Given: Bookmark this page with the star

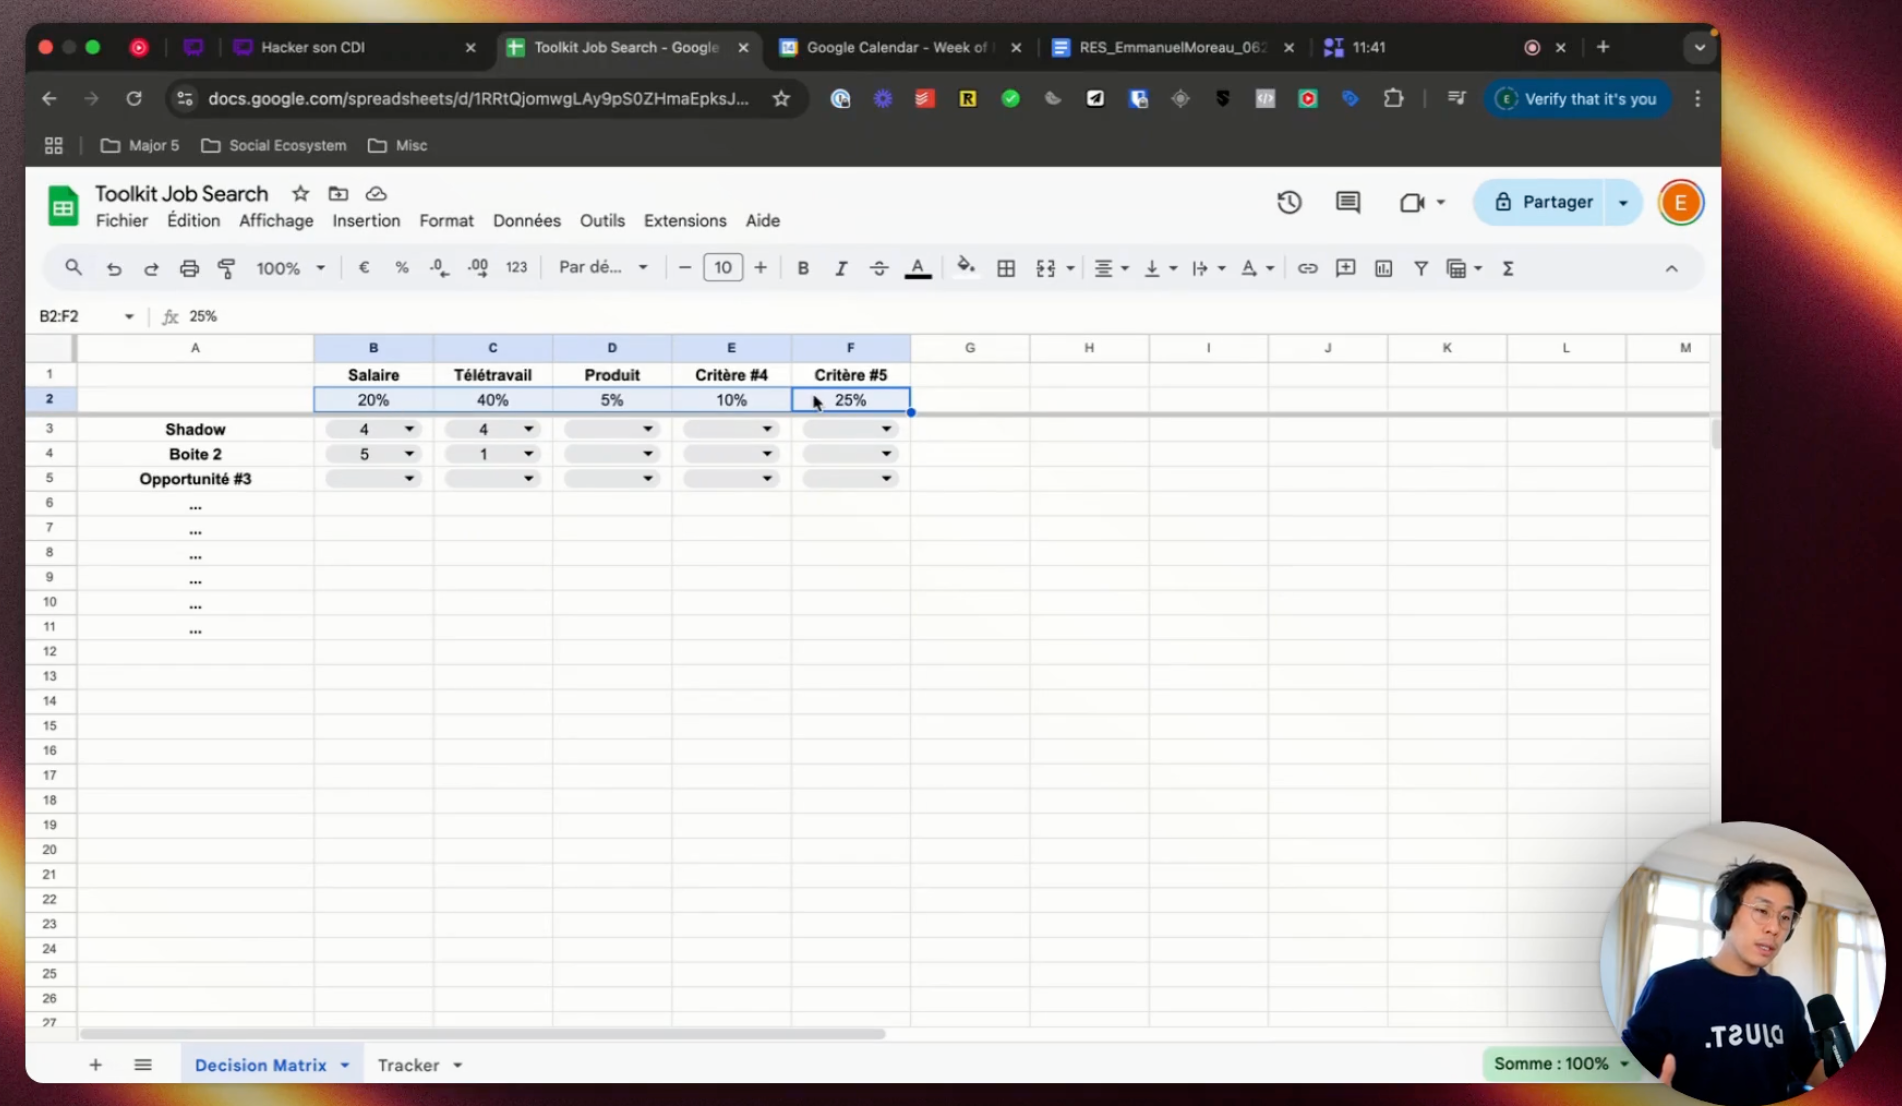Looking at the screenshot, I should 781,98.
